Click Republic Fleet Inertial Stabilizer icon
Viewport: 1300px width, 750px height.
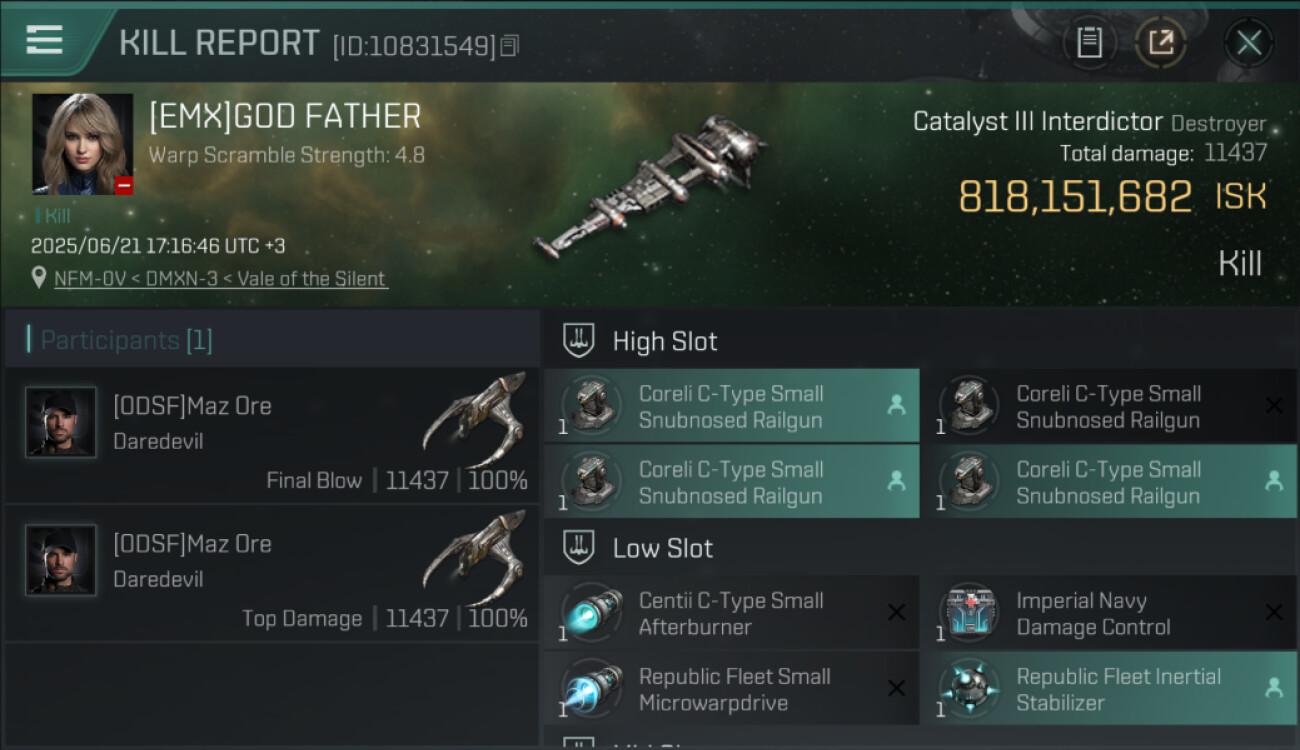(969, 689)
